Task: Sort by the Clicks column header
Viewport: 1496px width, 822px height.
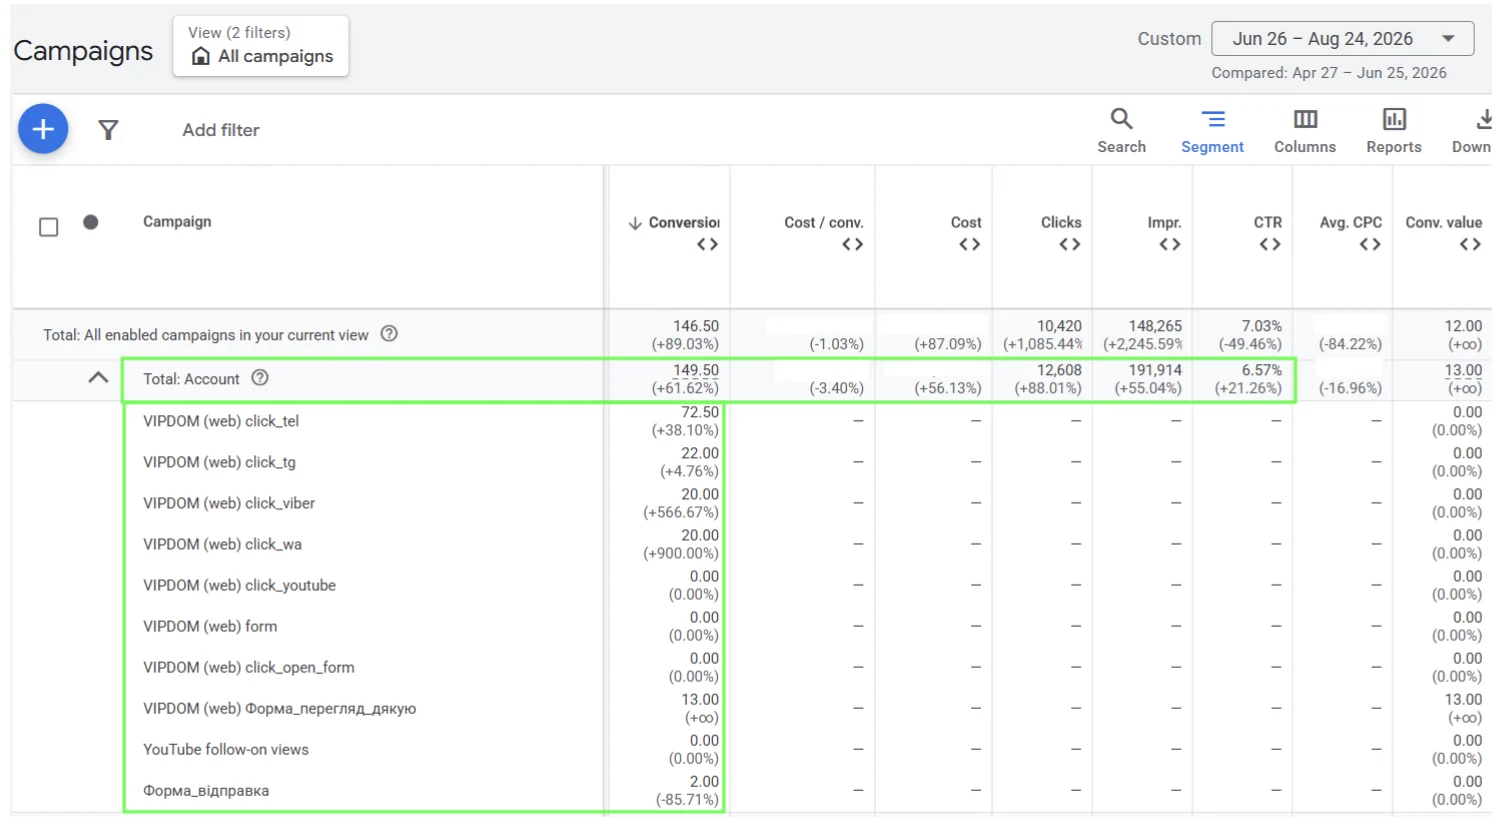Action: coord(1061,222)
